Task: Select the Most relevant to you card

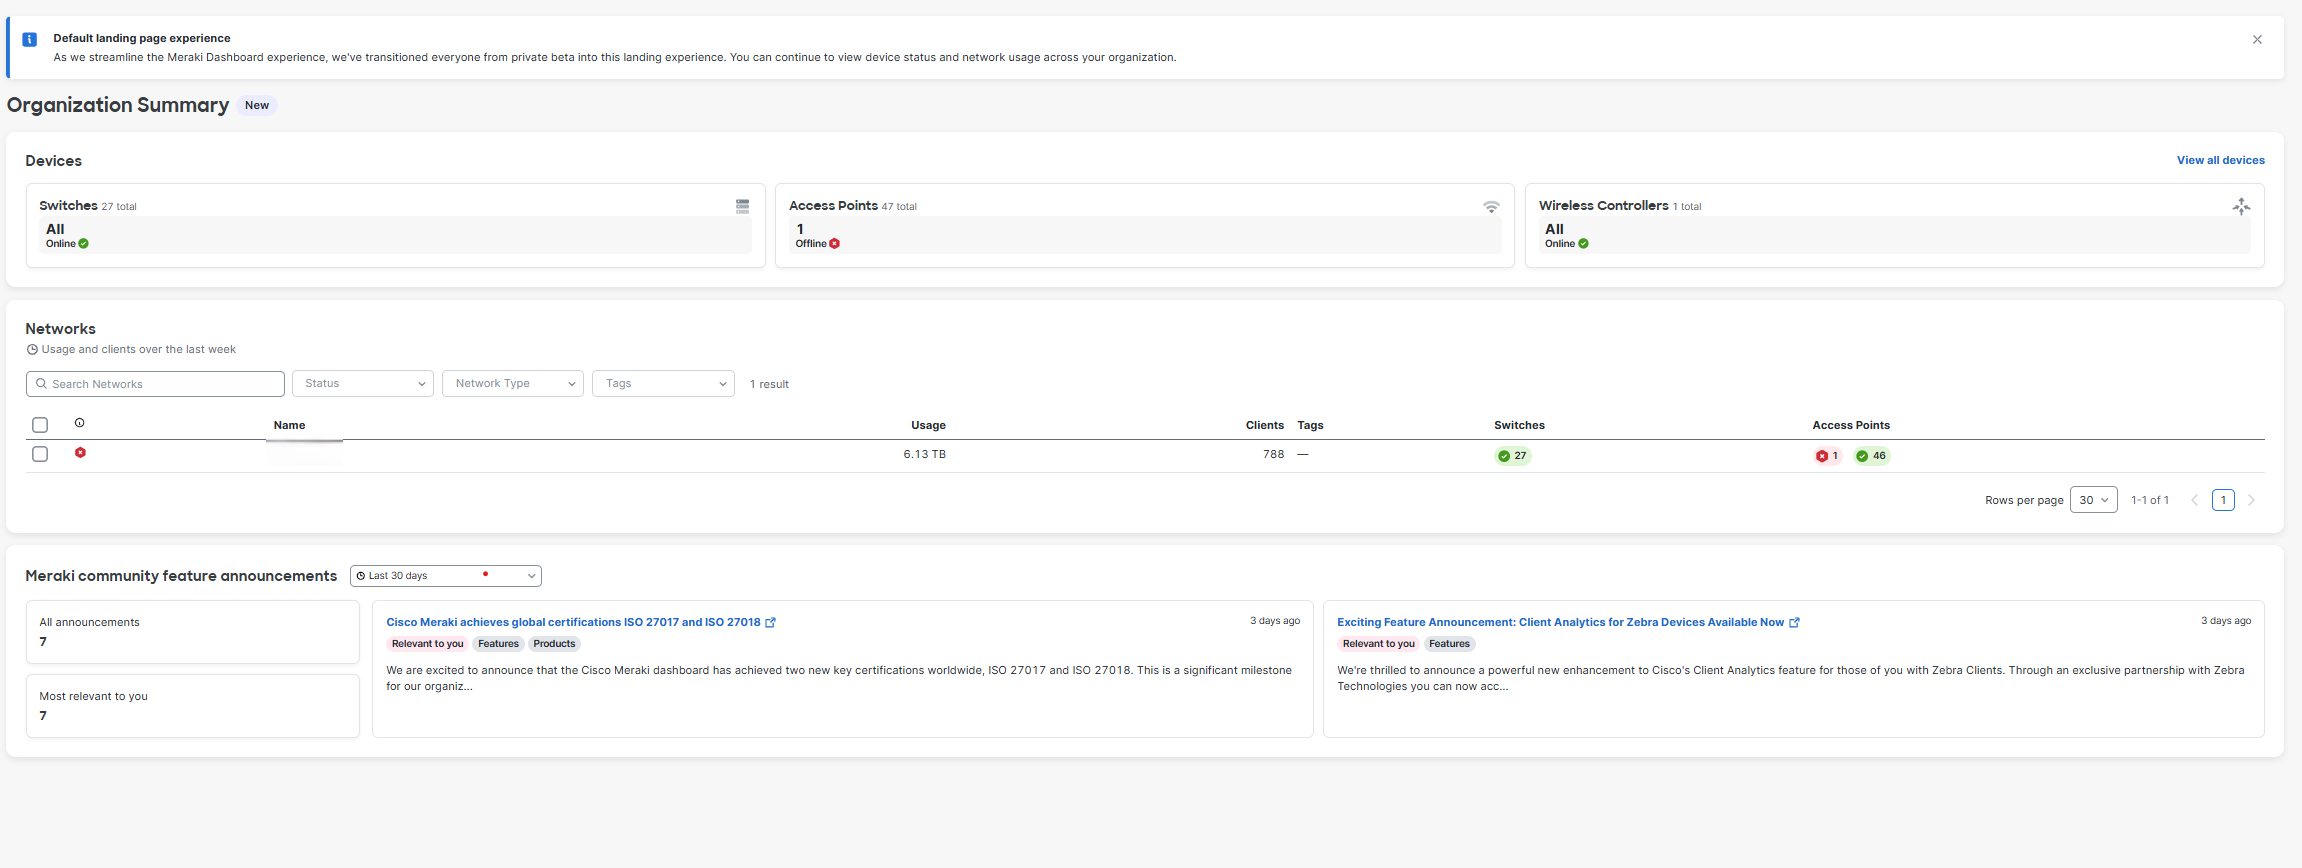Action: point(192,706)
